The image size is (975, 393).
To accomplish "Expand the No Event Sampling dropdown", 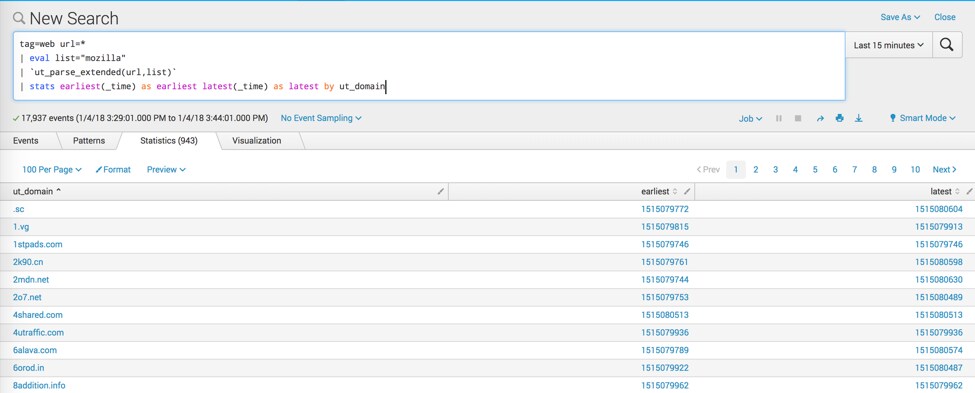I will coord(321,118).
